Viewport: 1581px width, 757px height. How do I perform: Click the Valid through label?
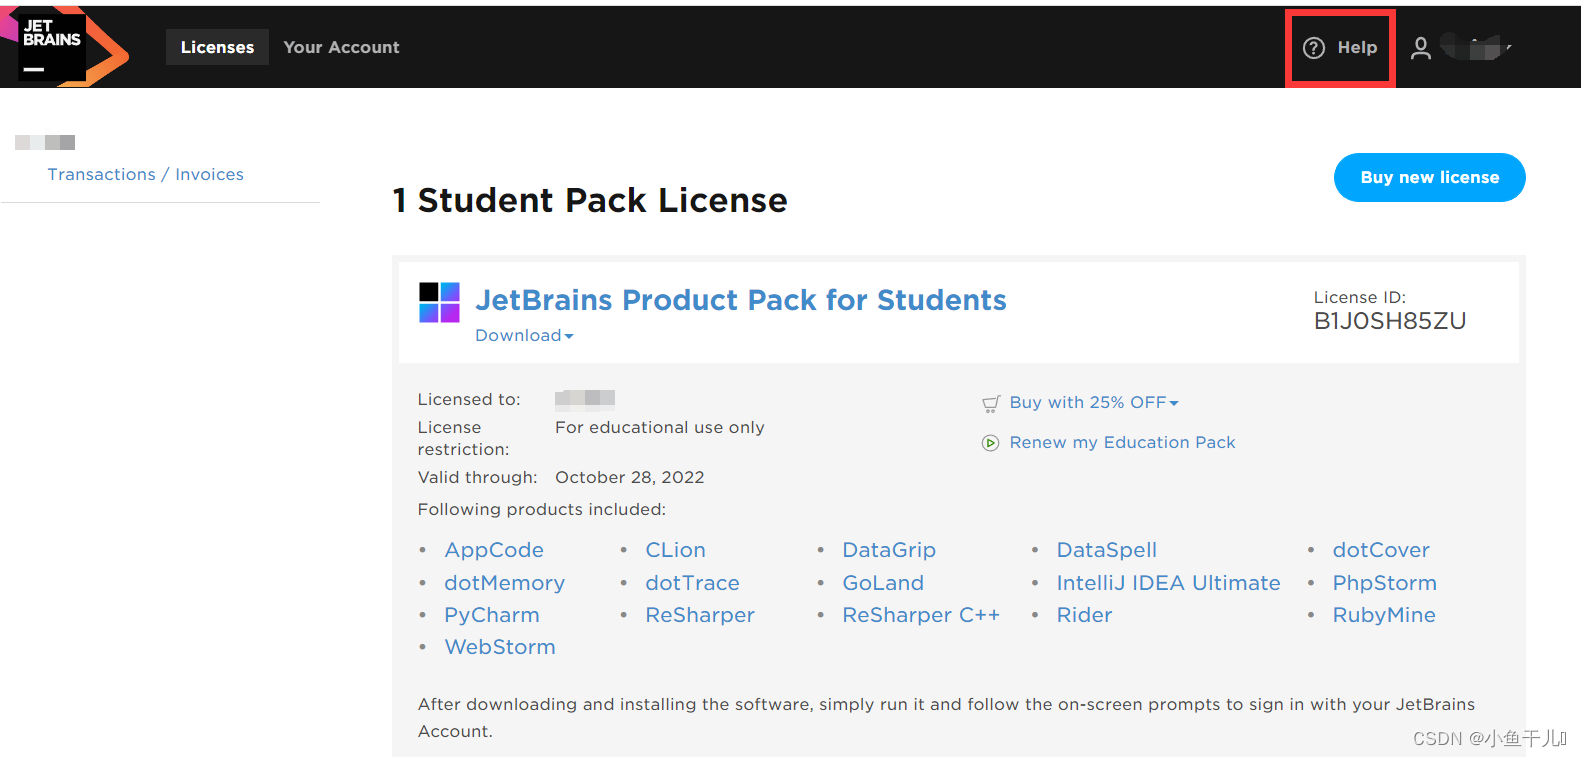(477, 477)
